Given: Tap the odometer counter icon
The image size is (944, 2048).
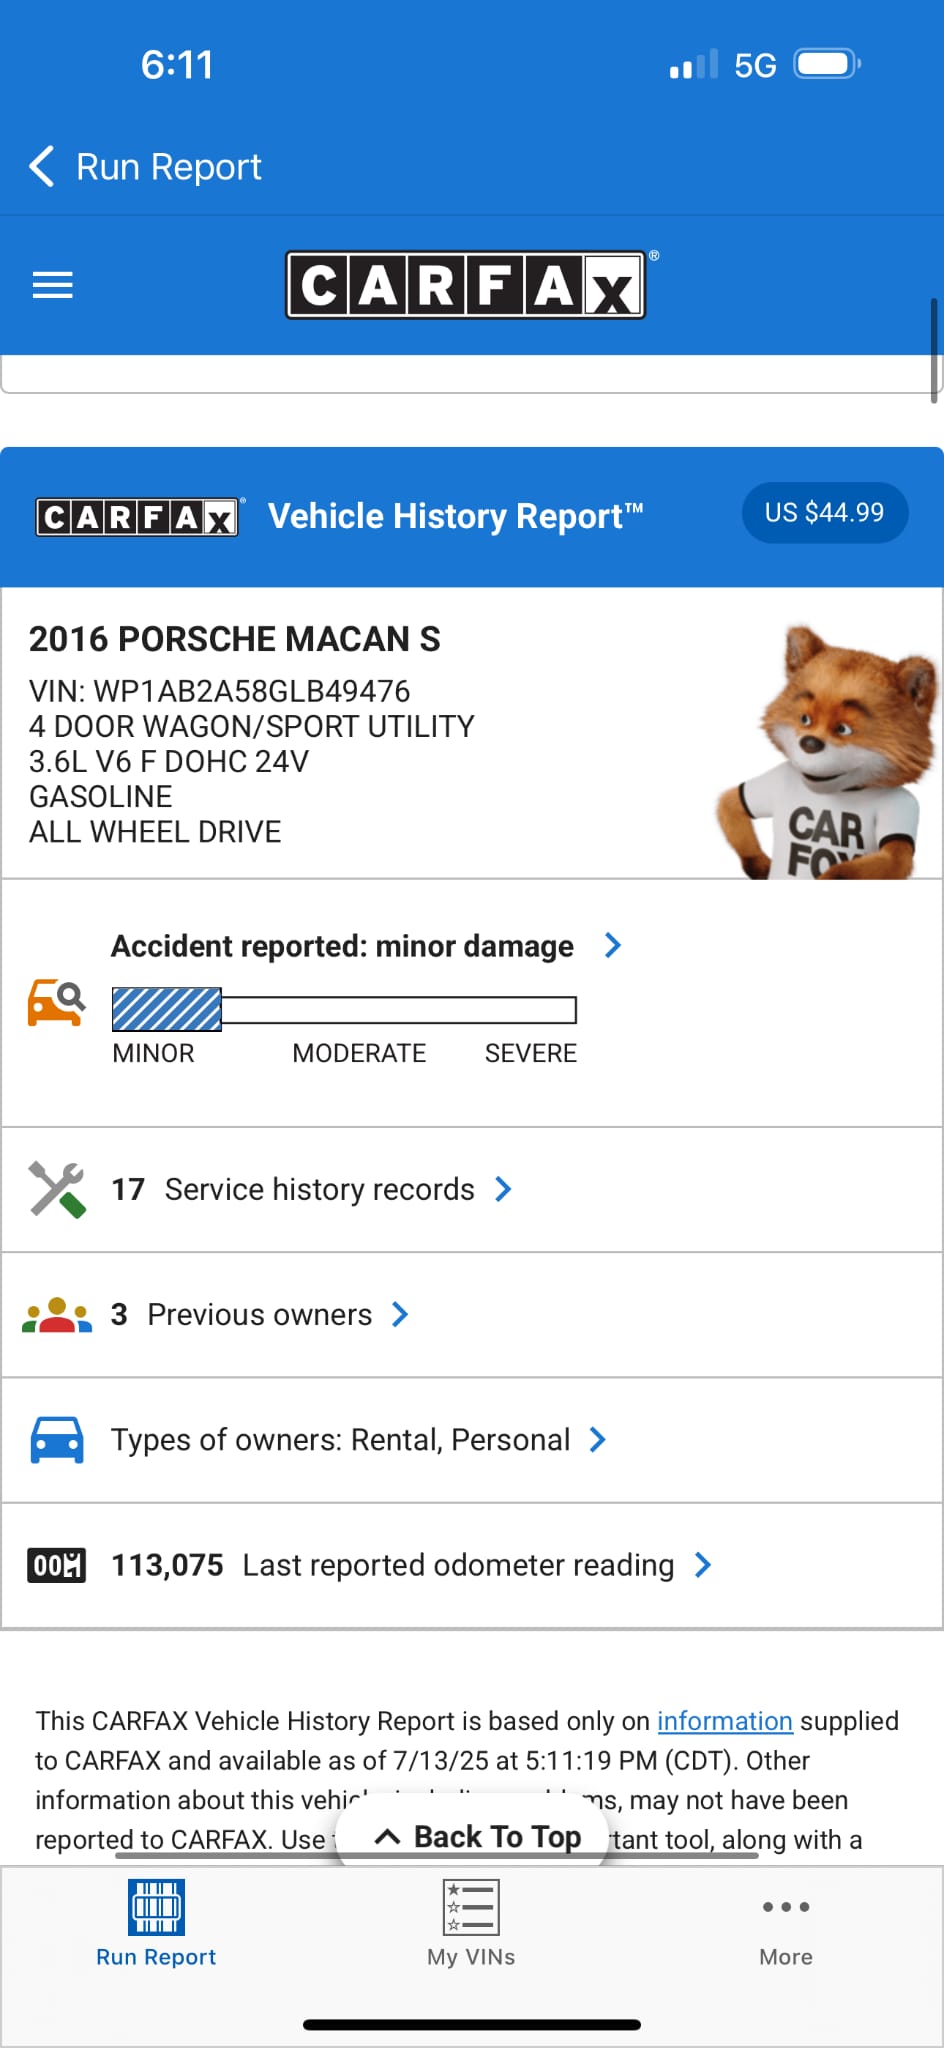Looking at the screenshot, I should 57,1565.
